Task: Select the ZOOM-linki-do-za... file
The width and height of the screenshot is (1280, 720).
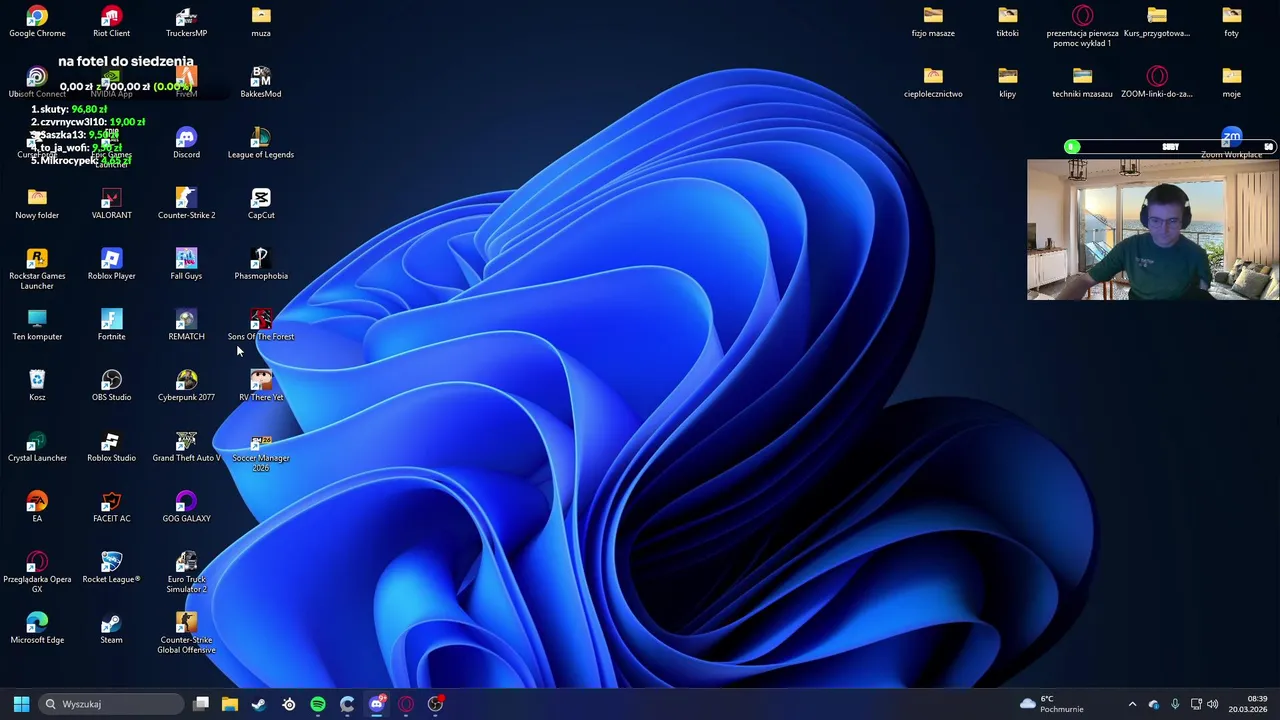Action: point(1157,82)
